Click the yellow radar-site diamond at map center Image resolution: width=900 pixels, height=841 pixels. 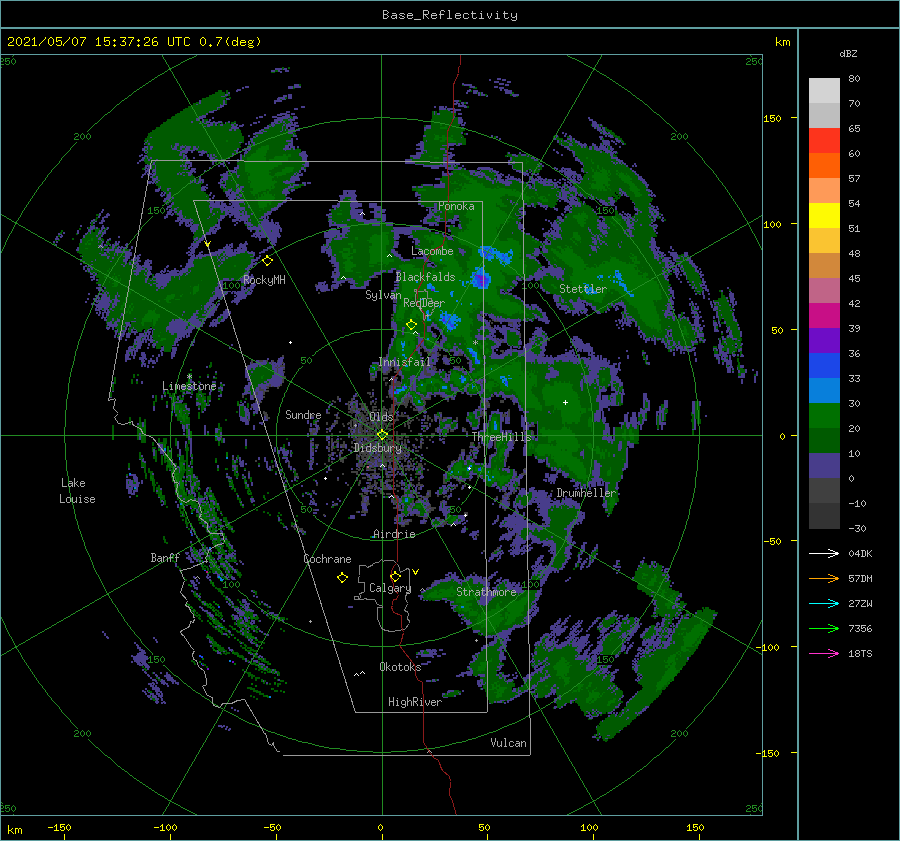tap(382, 435)
